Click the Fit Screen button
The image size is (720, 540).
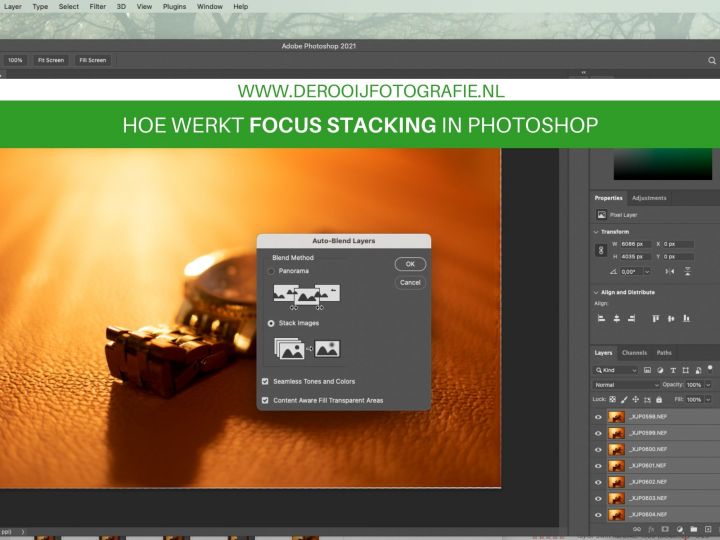[51, 60]
